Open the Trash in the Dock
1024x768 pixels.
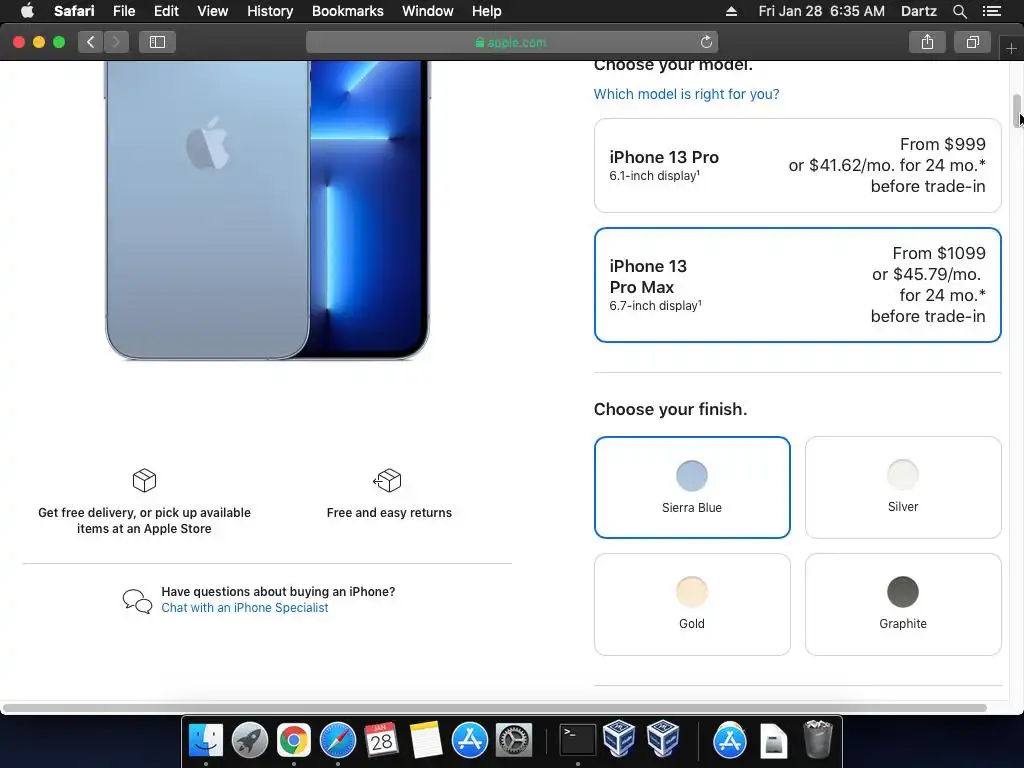(x=818, y=739)
